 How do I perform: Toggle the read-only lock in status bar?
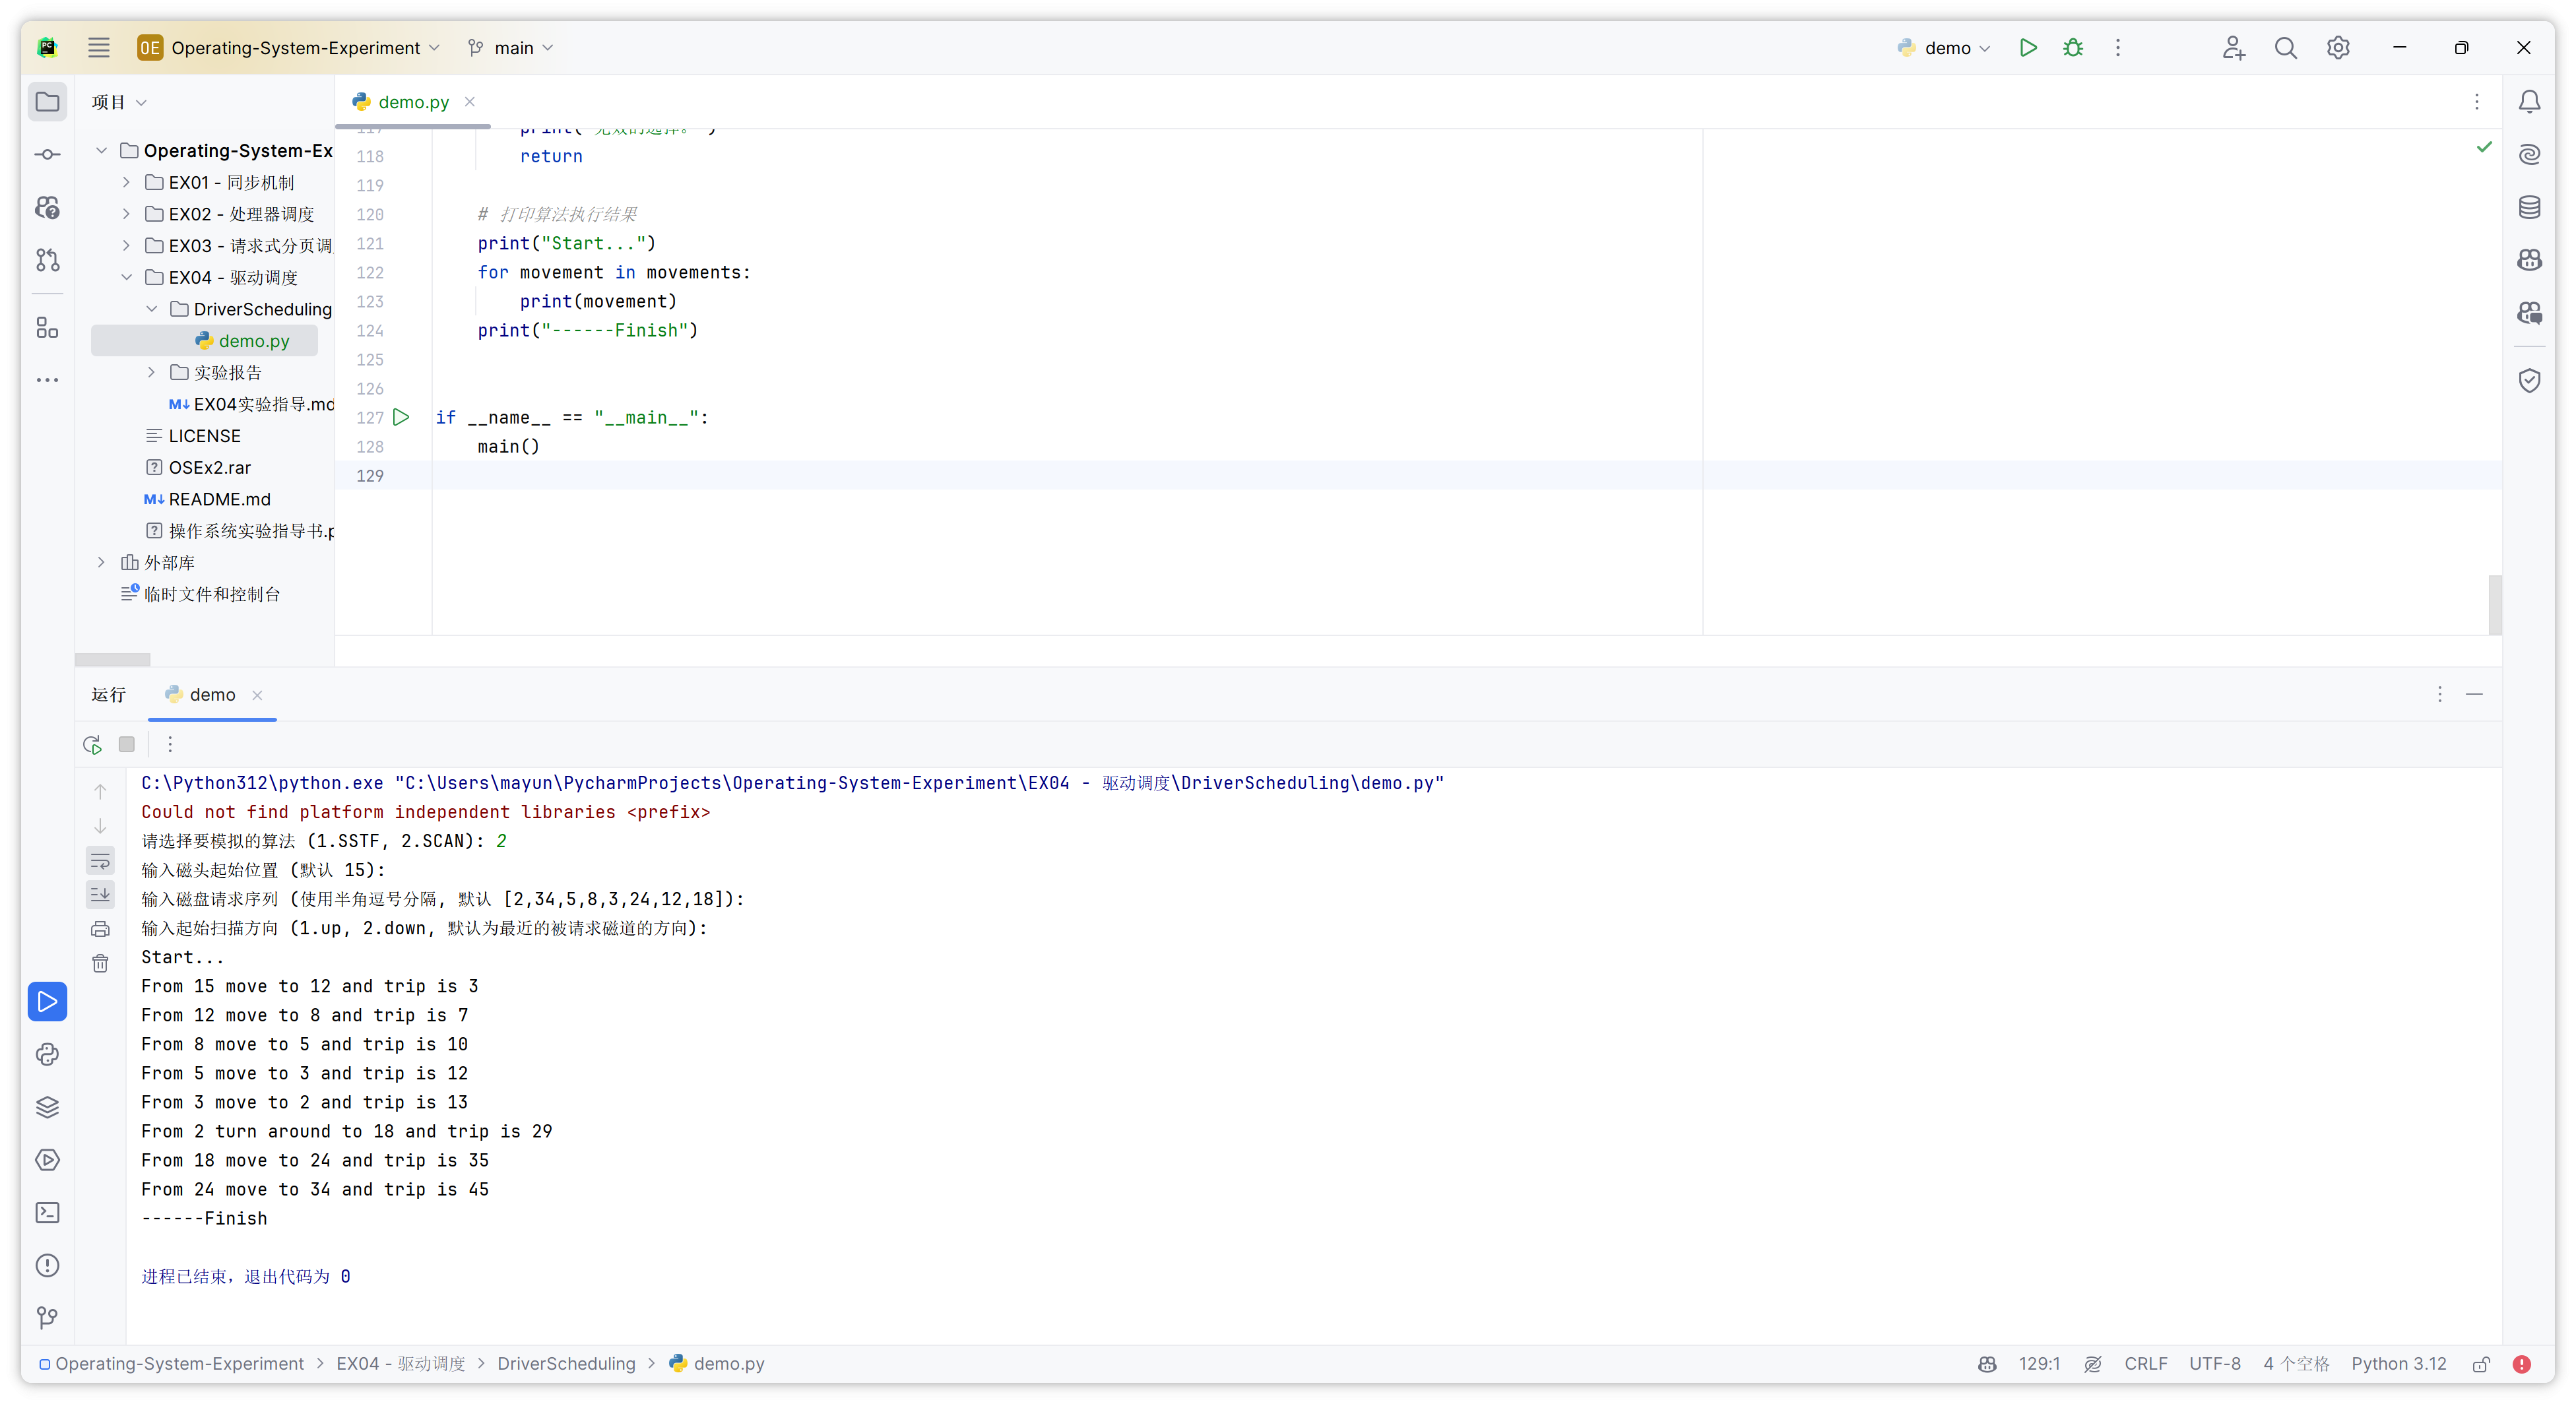click(2481, 1364)
